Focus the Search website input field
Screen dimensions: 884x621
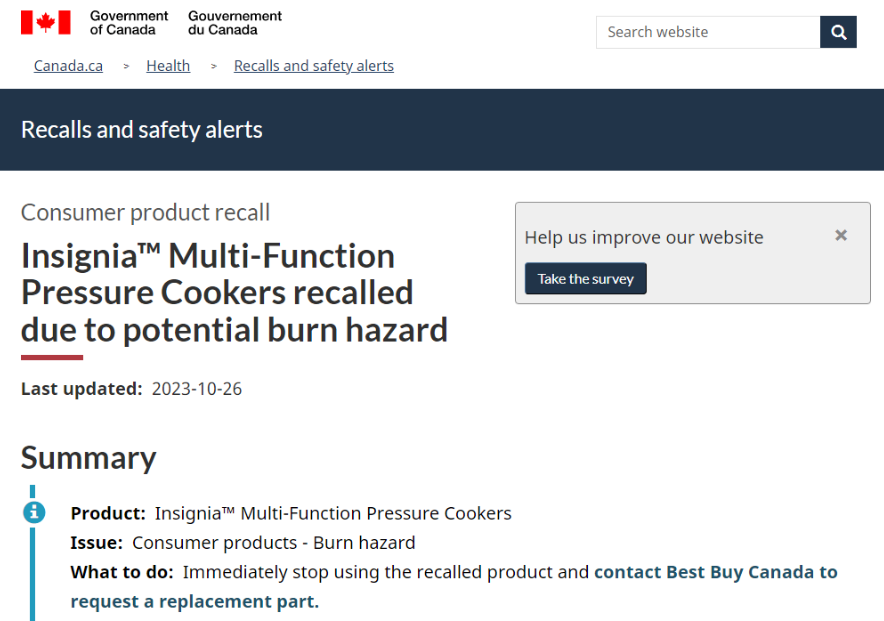(x=708, y=32)
